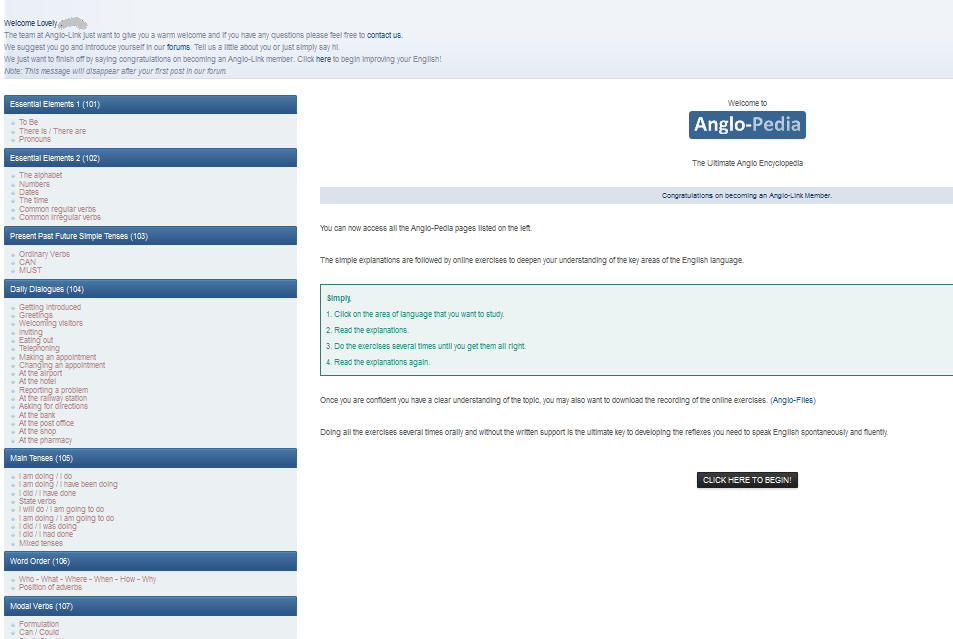953x639 pixels.
Task: Open the Telephoning dialogue
Action: [x=39, y=348]
